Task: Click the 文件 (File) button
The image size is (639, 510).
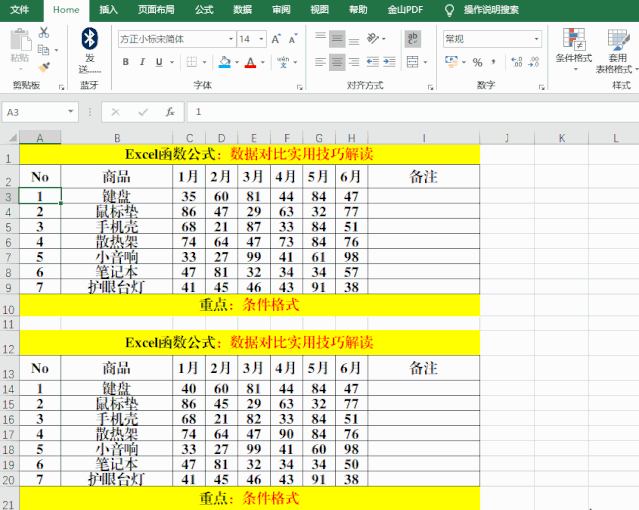Action: (x=20, y=10)
